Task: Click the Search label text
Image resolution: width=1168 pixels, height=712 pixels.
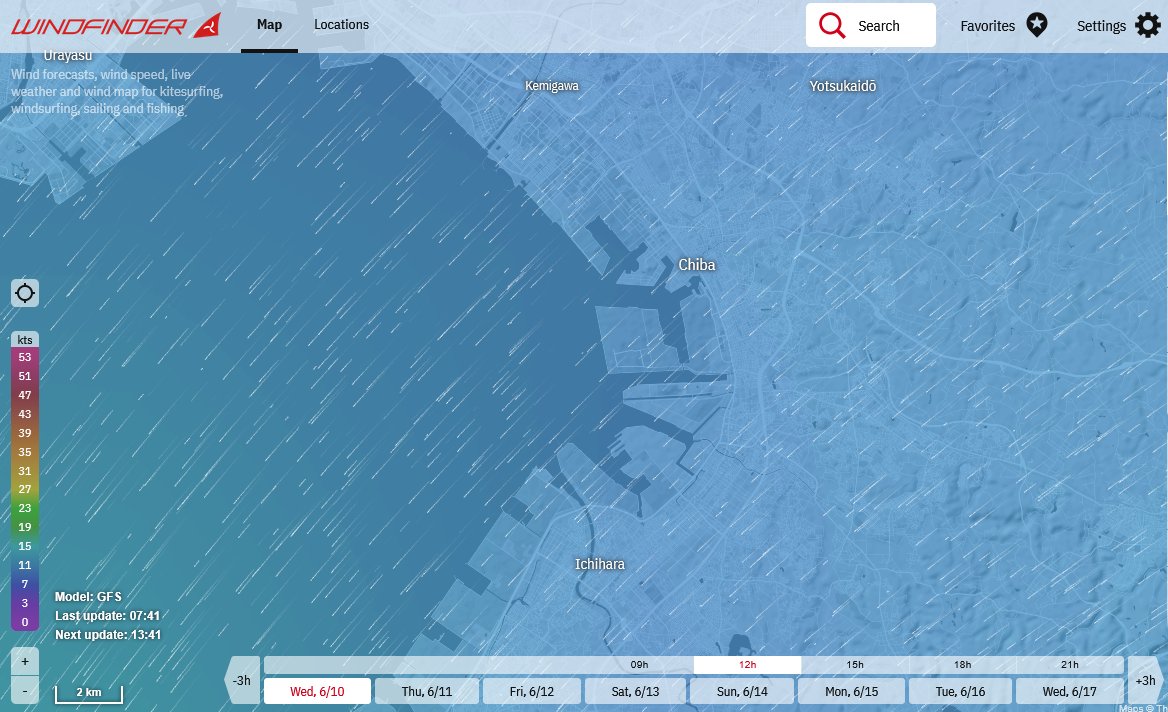Action: [x=879, y=26]
